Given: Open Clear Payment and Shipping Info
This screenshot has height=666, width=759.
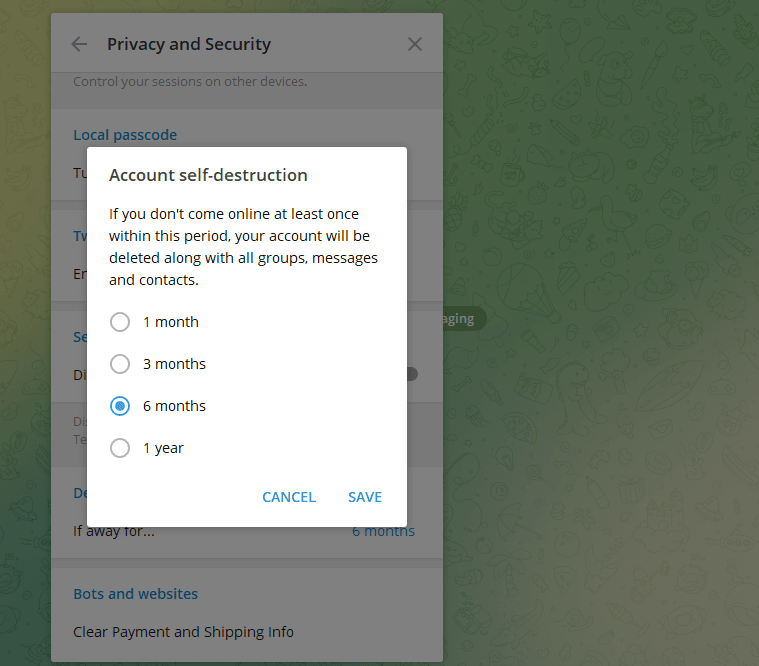Looking at the screenshot, I should [183, 632].
